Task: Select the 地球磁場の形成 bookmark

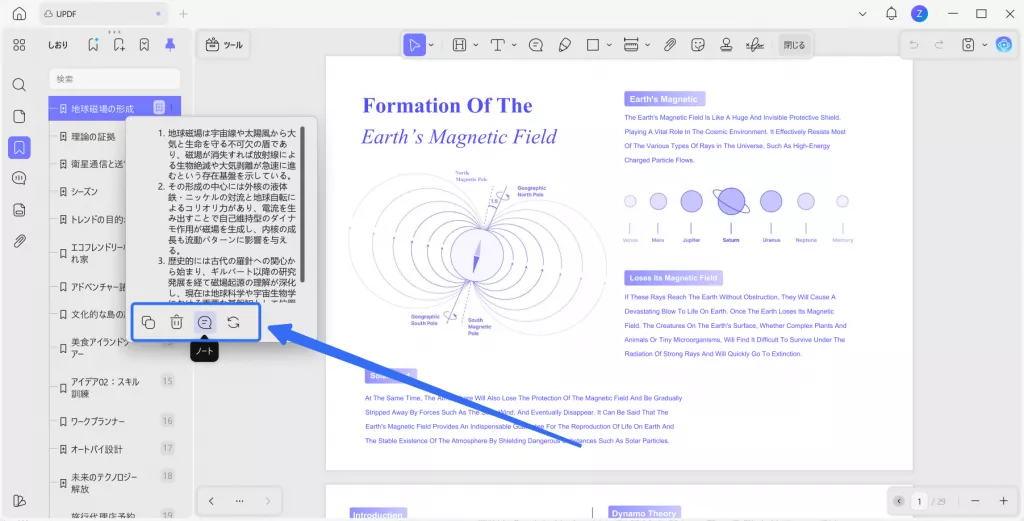Action: tap(103, 108)
